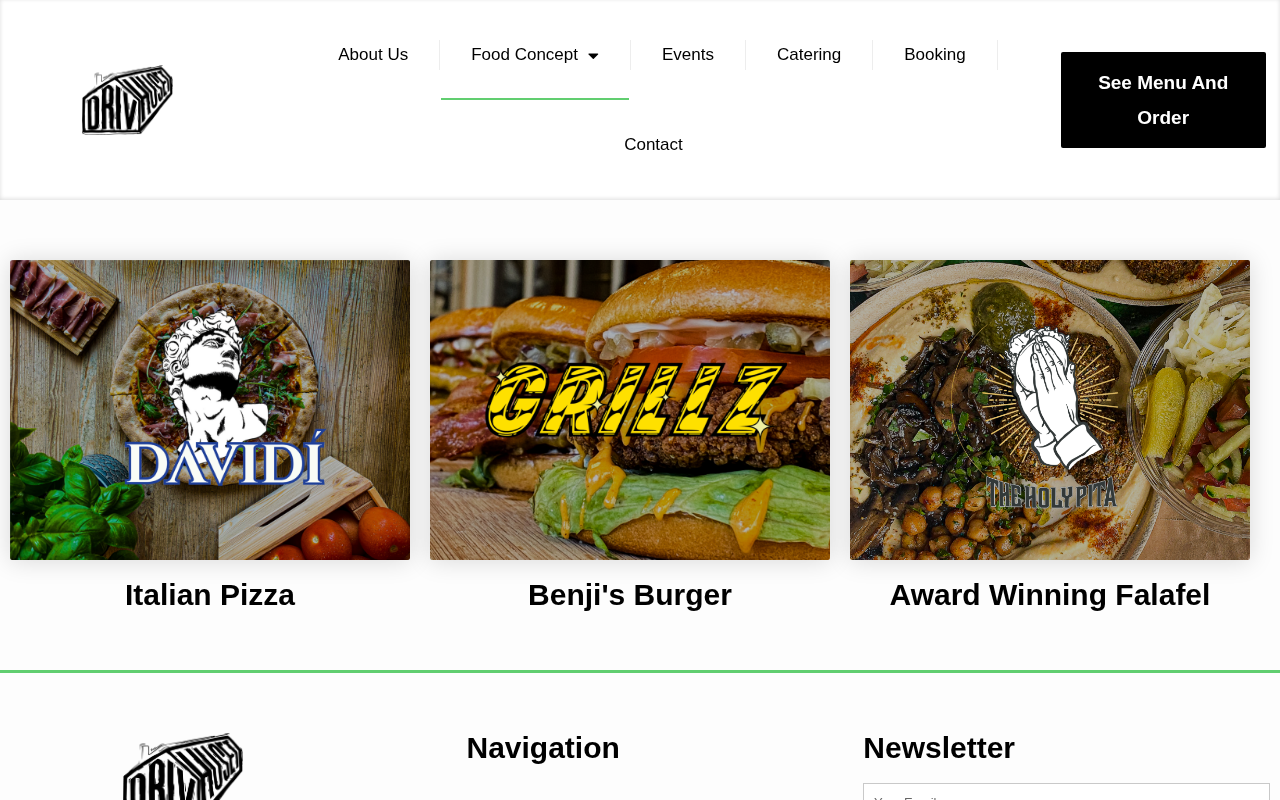Open the Grillz burger image
This screenshot has width=1280, height=800.
[630, 410]
